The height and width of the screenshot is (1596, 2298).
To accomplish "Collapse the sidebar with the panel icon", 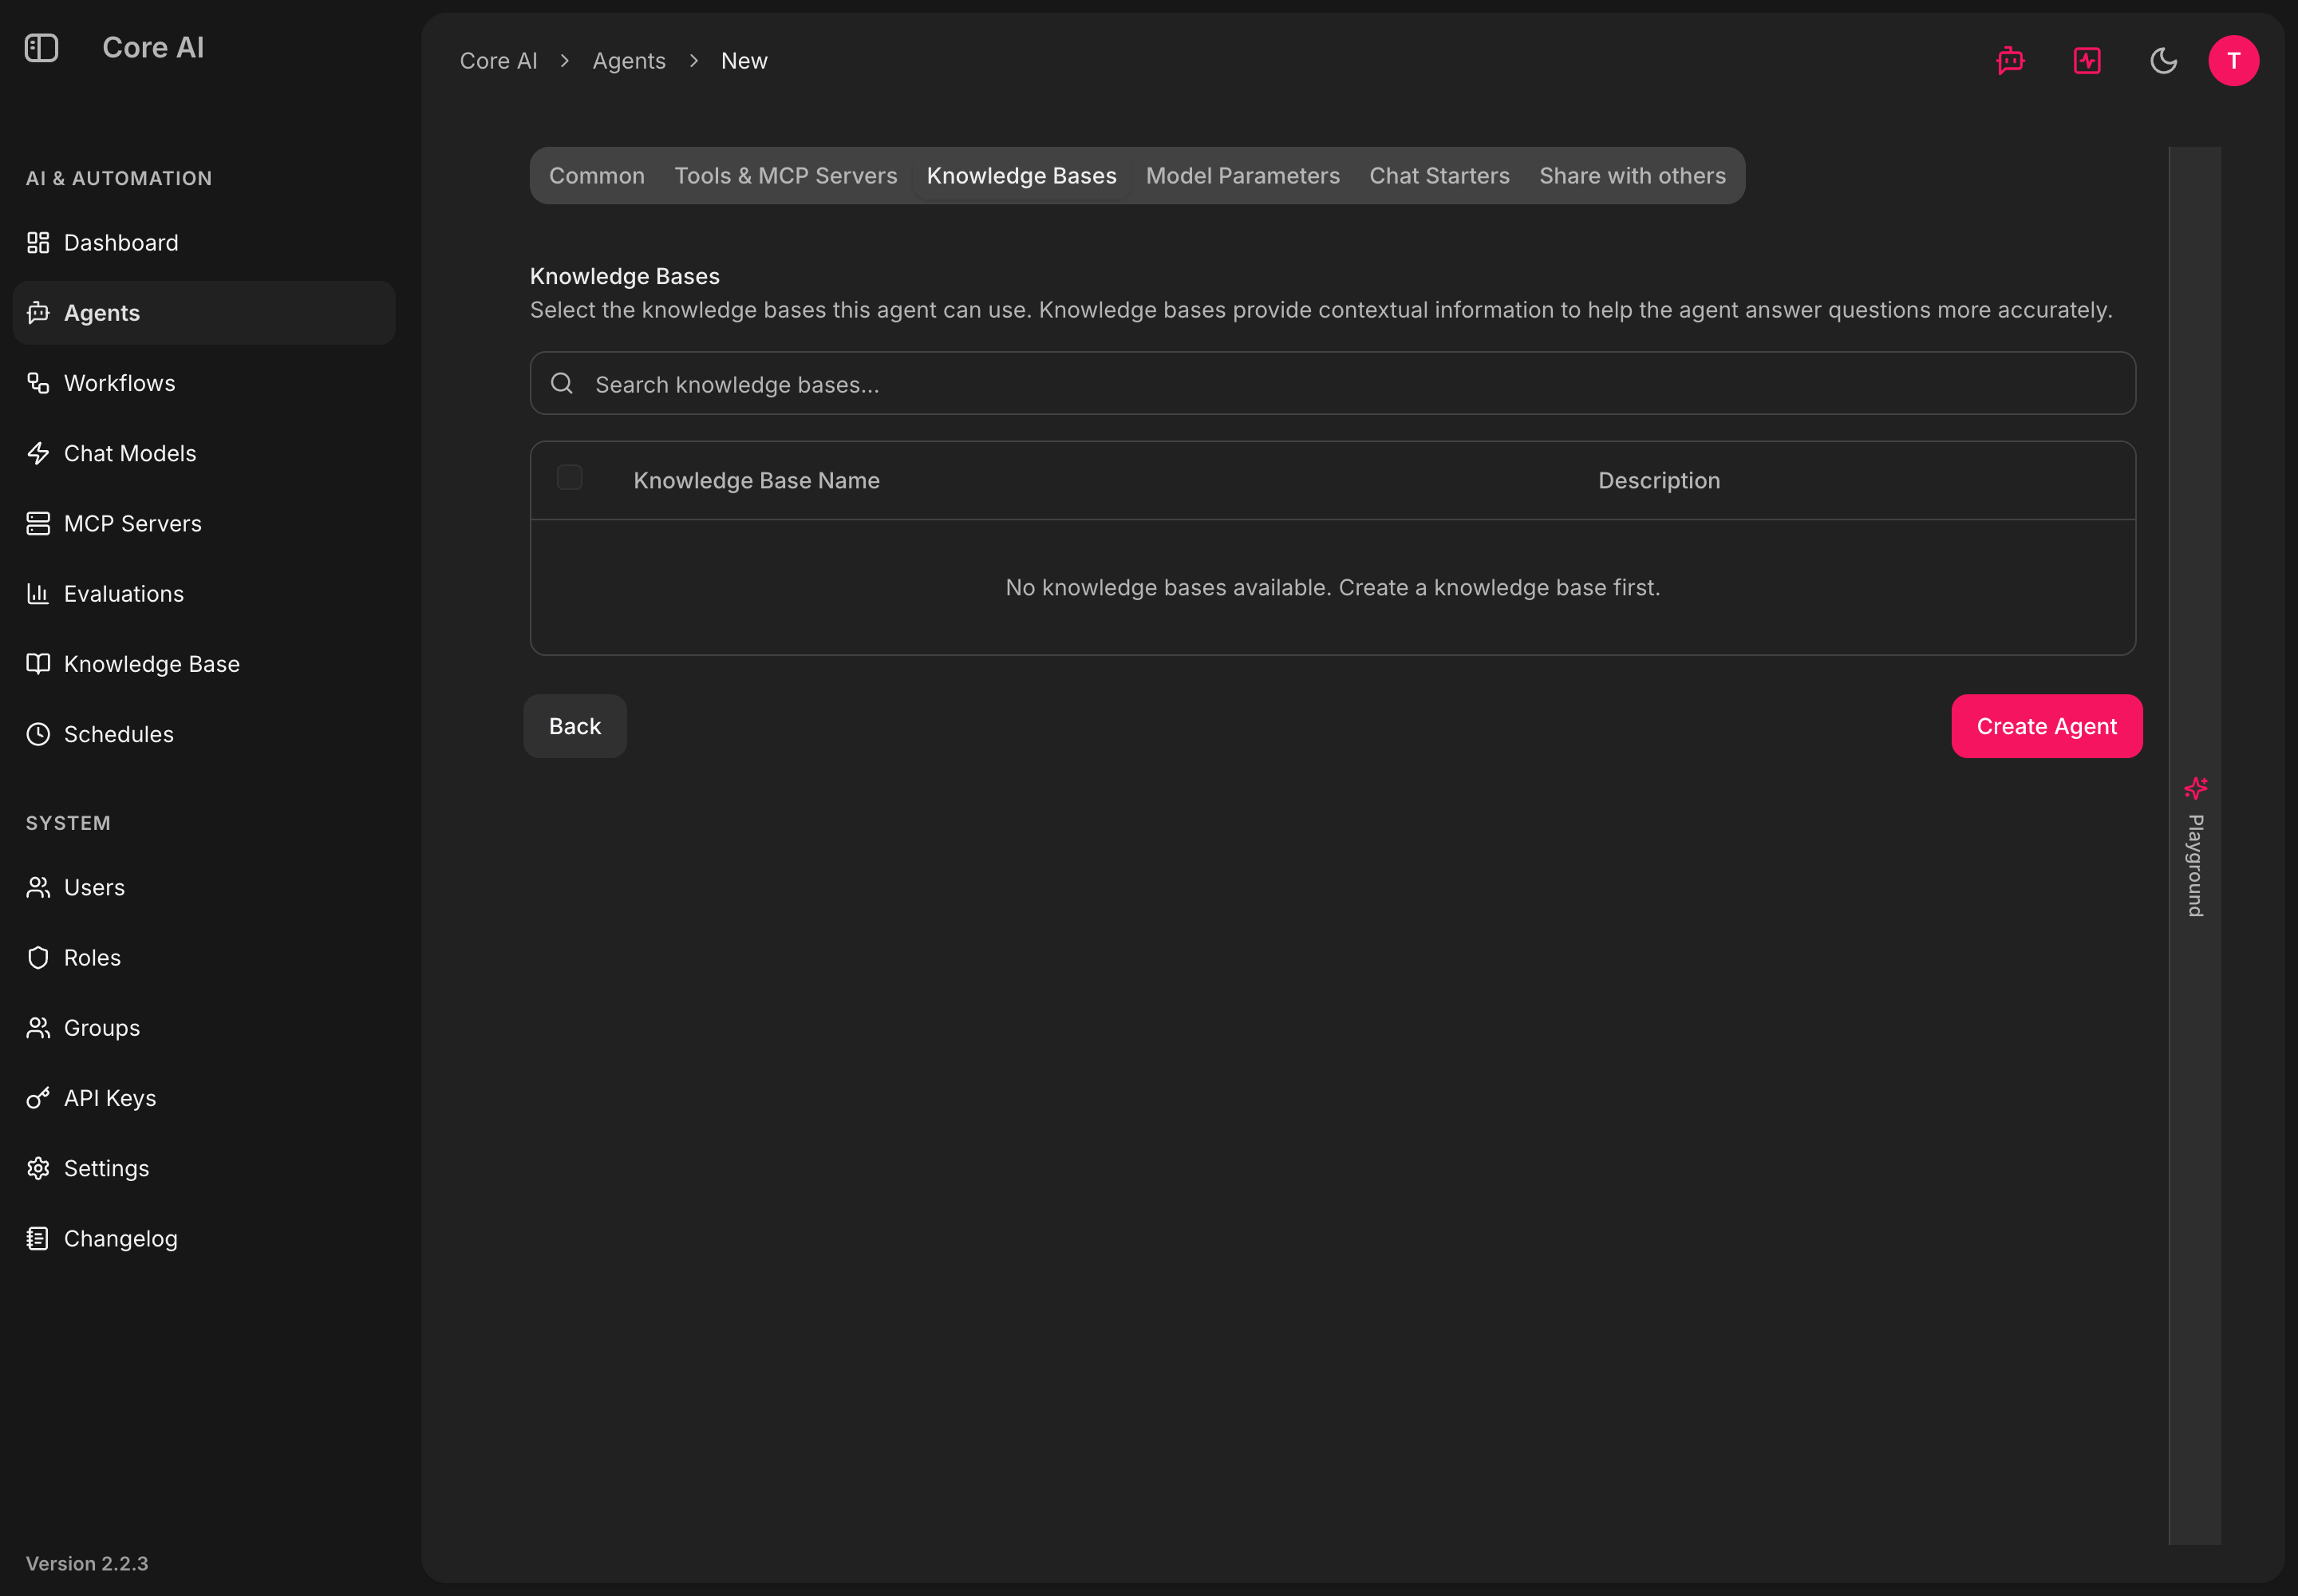I will 41,47.
